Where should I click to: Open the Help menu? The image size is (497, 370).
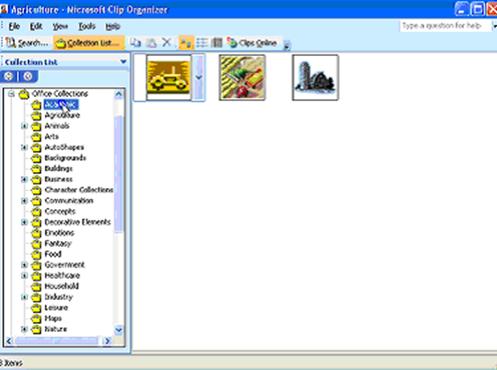pos(113,26)
